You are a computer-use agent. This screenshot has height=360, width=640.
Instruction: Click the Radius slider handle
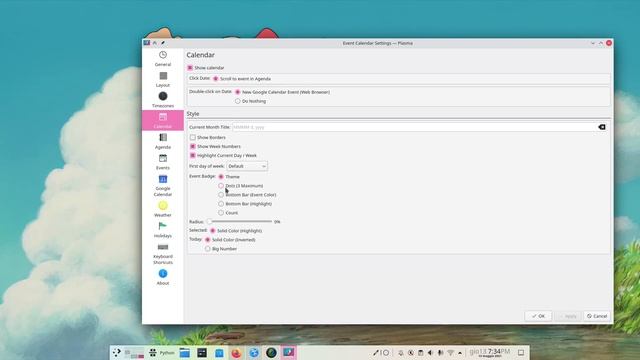point(209,221)
